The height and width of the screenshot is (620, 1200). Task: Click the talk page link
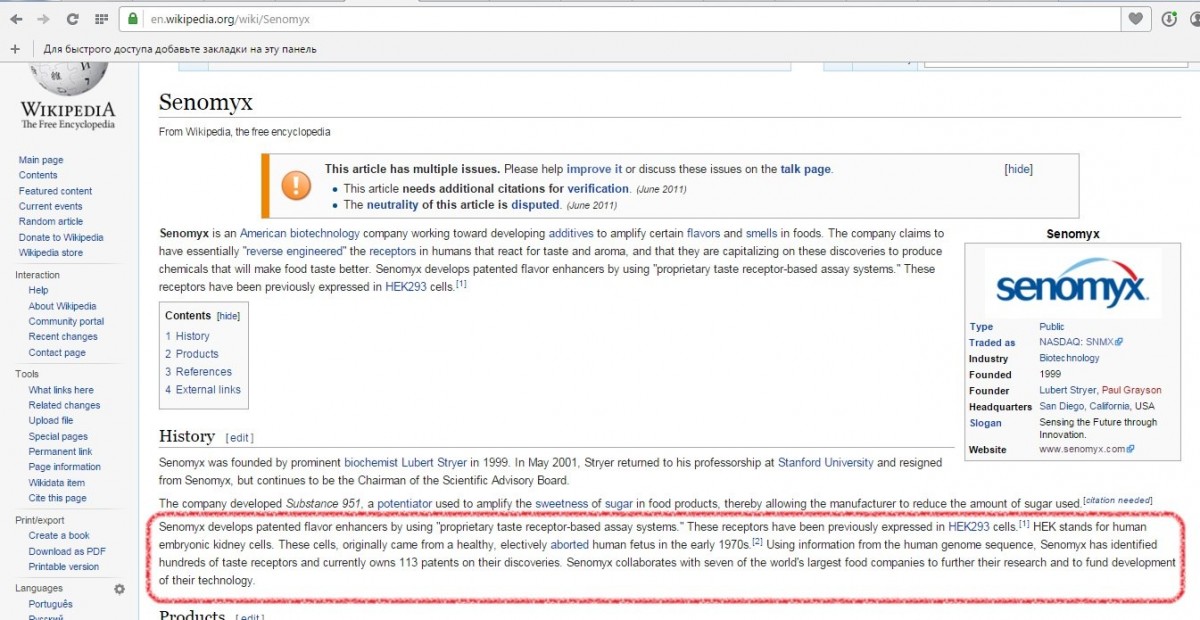805,169
